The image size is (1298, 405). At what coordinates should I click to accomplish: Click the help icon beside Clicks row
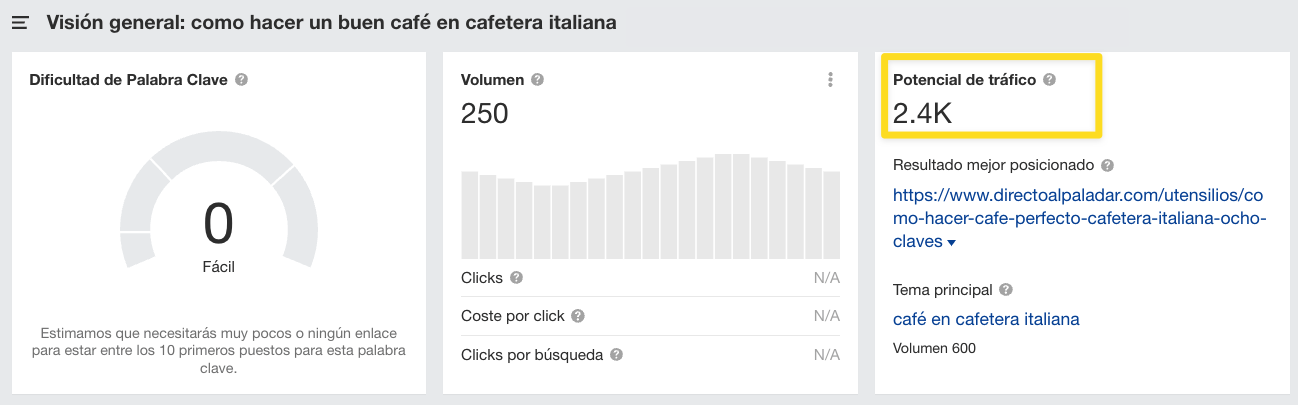[516, 278]
